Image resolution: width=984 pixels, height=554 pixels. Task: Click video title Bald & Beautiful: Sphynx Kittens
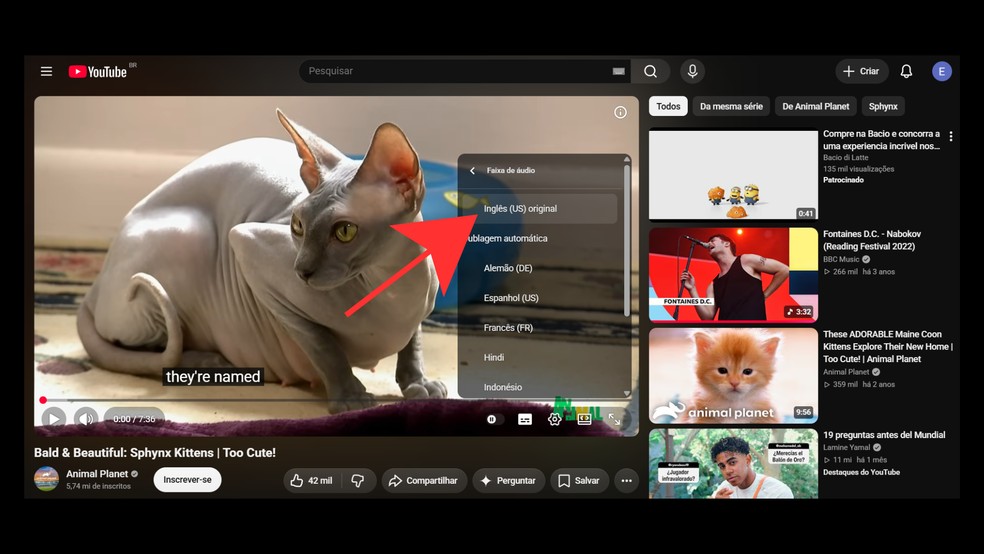click(x=155, y=452)
